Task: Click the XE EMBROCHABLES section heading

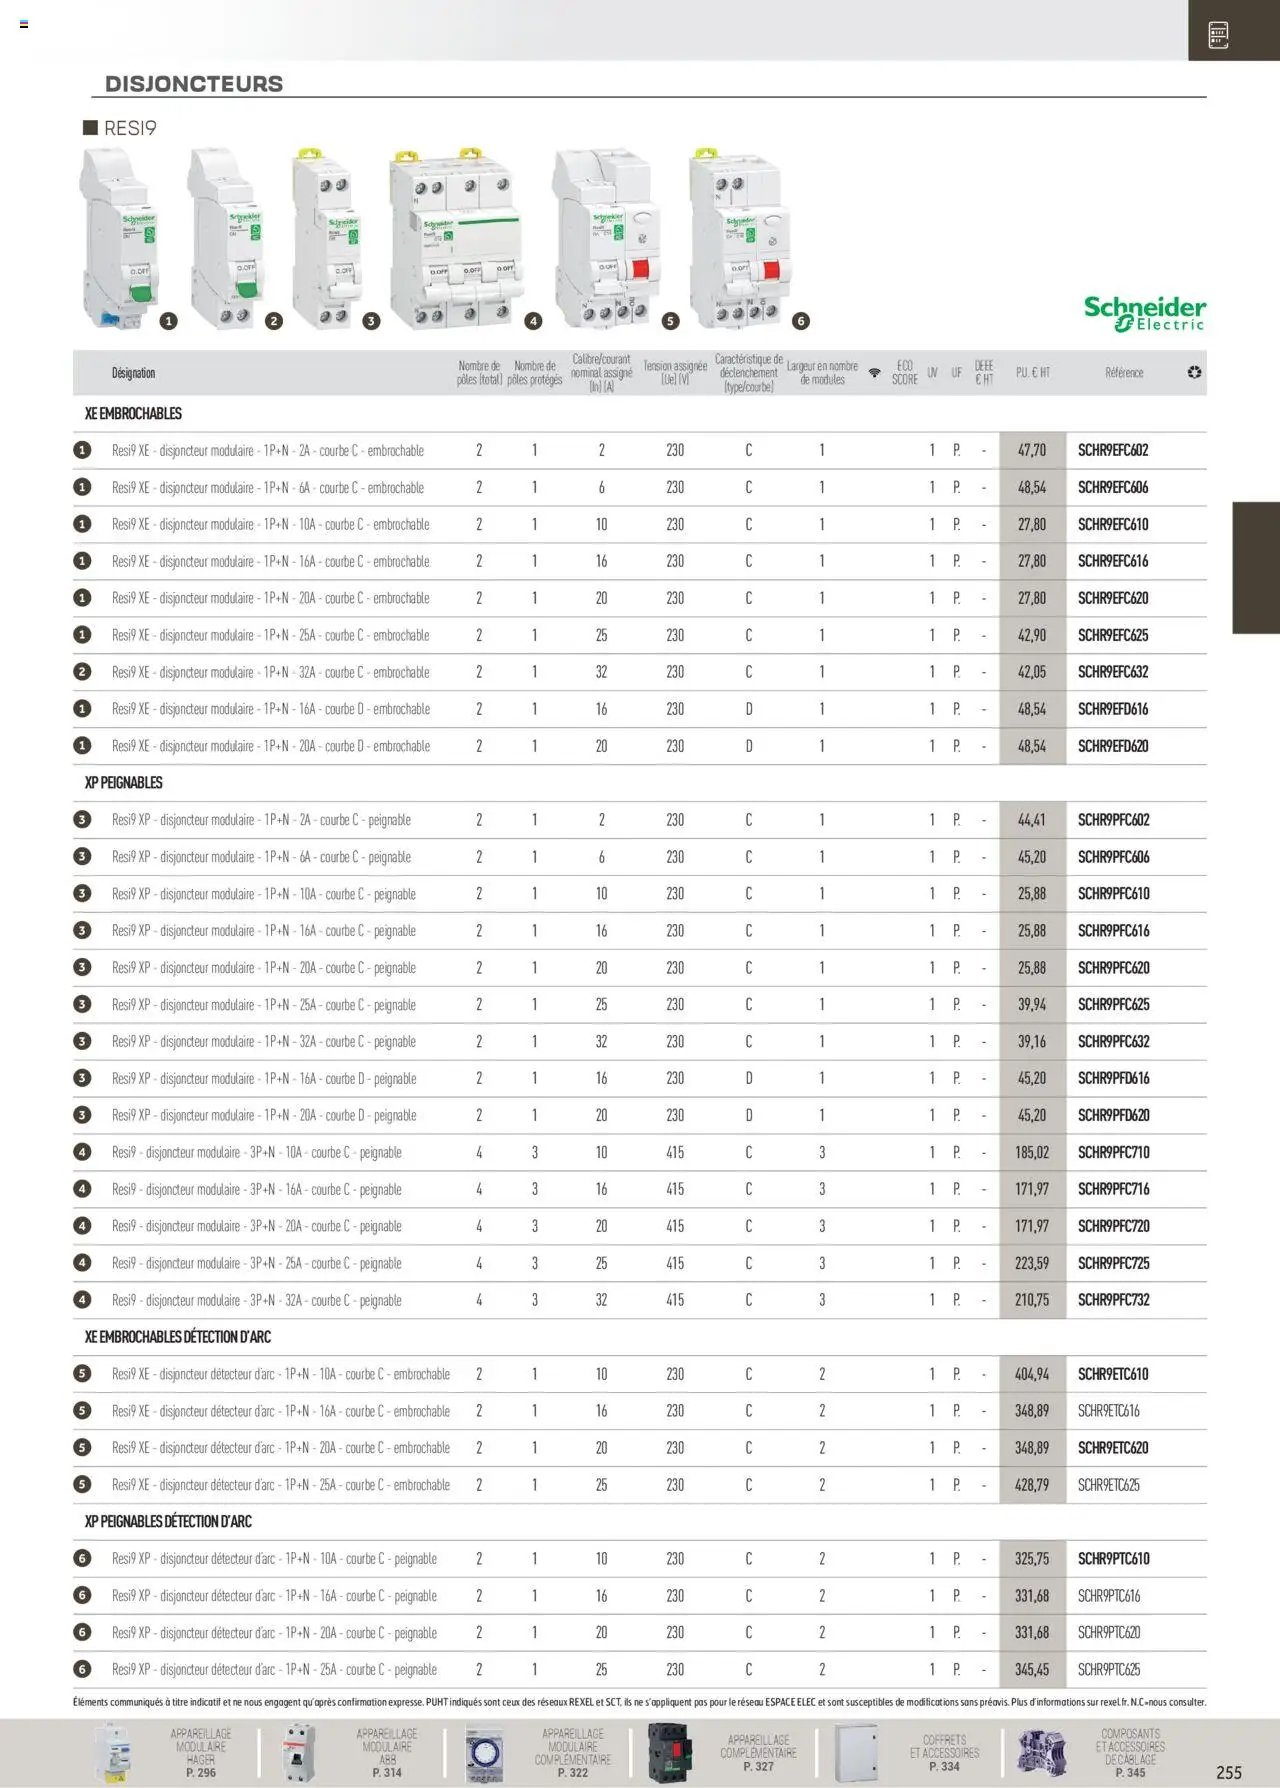Action: click(x=133, y=414)
